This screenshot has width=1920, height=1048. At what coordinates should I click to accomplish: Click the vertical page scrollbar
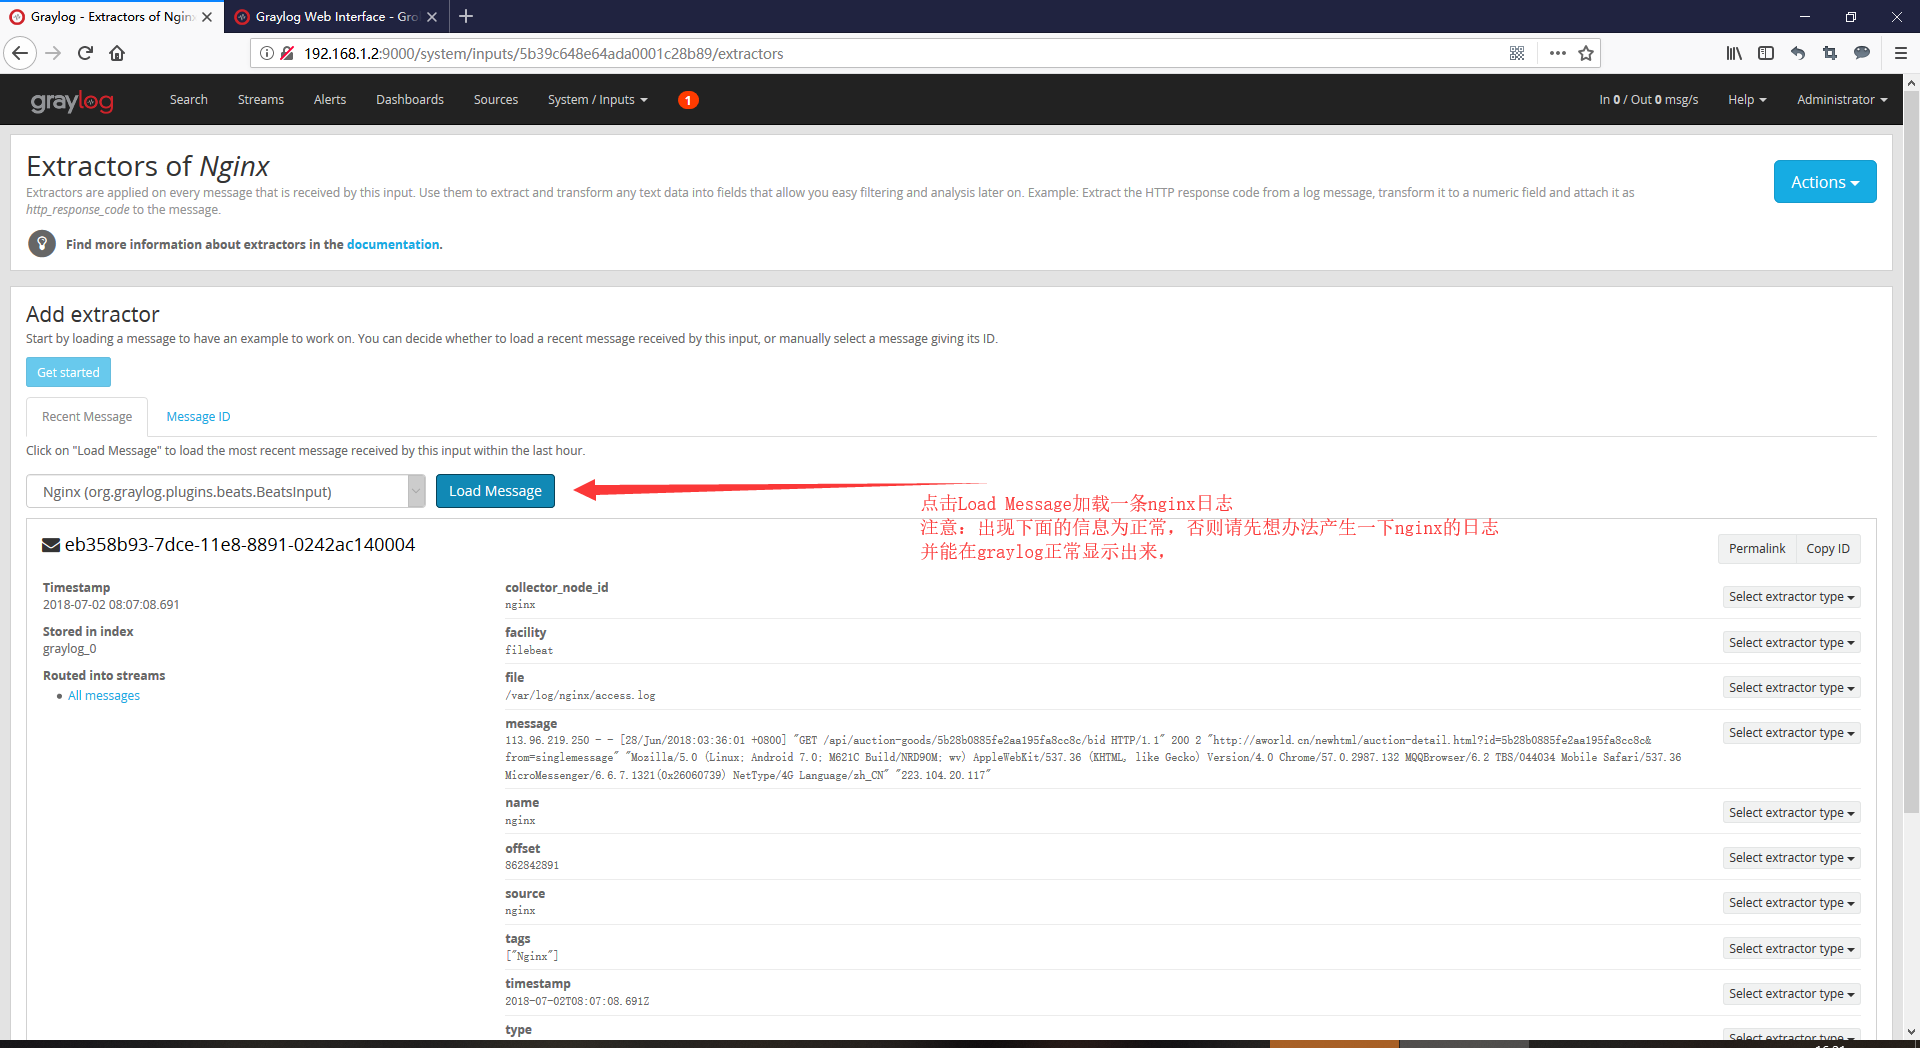(x=1911, y=452)
